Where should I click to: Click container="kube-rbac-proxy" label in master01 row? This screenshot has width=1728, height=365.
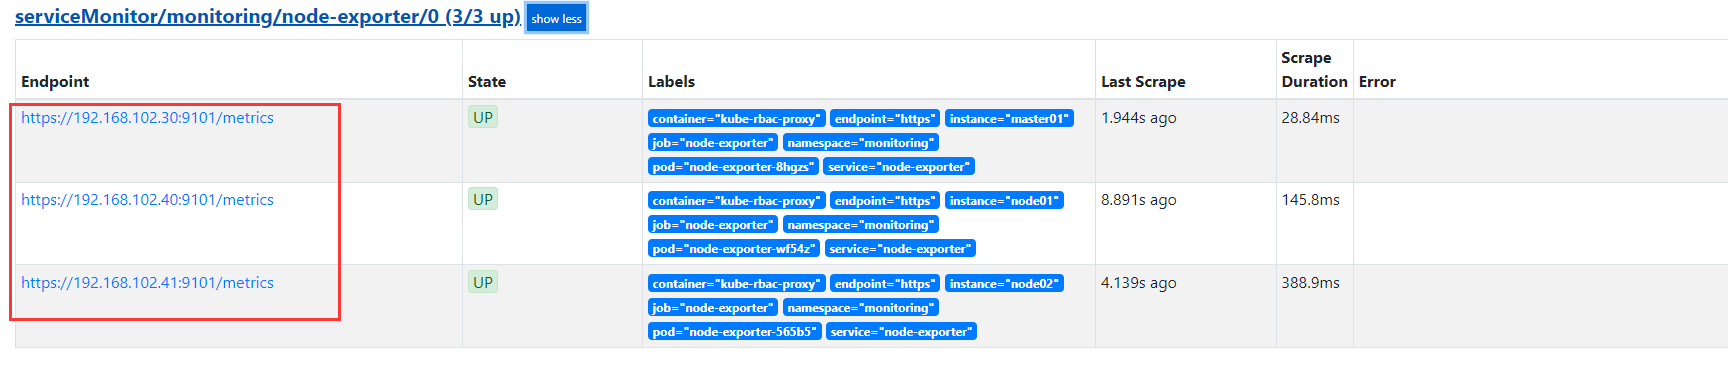(x=736, y=119)
